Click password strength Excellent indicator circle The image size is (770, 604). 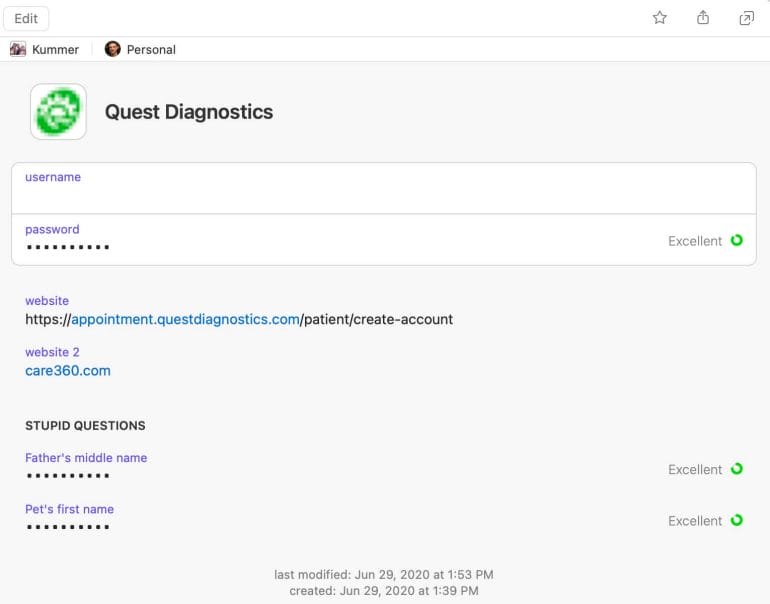point(737,241)
